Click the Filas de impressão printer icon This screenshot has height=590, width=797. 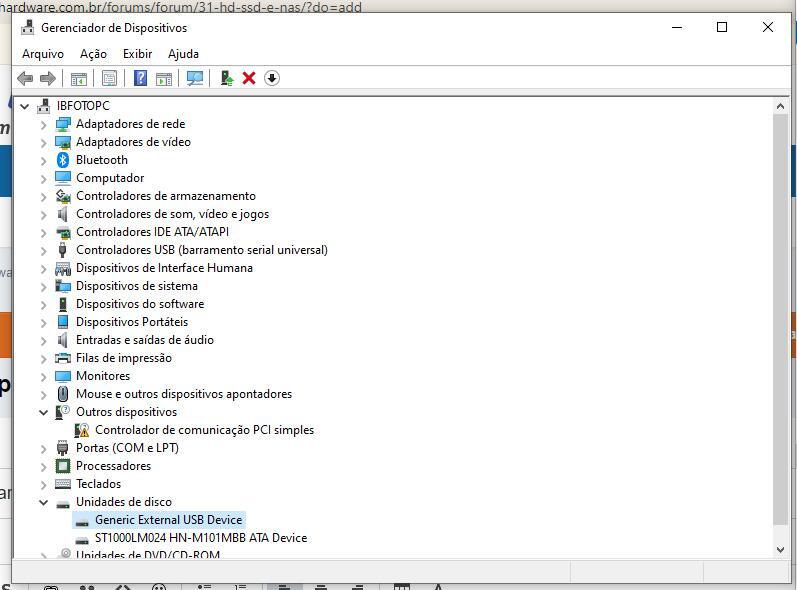63,358
